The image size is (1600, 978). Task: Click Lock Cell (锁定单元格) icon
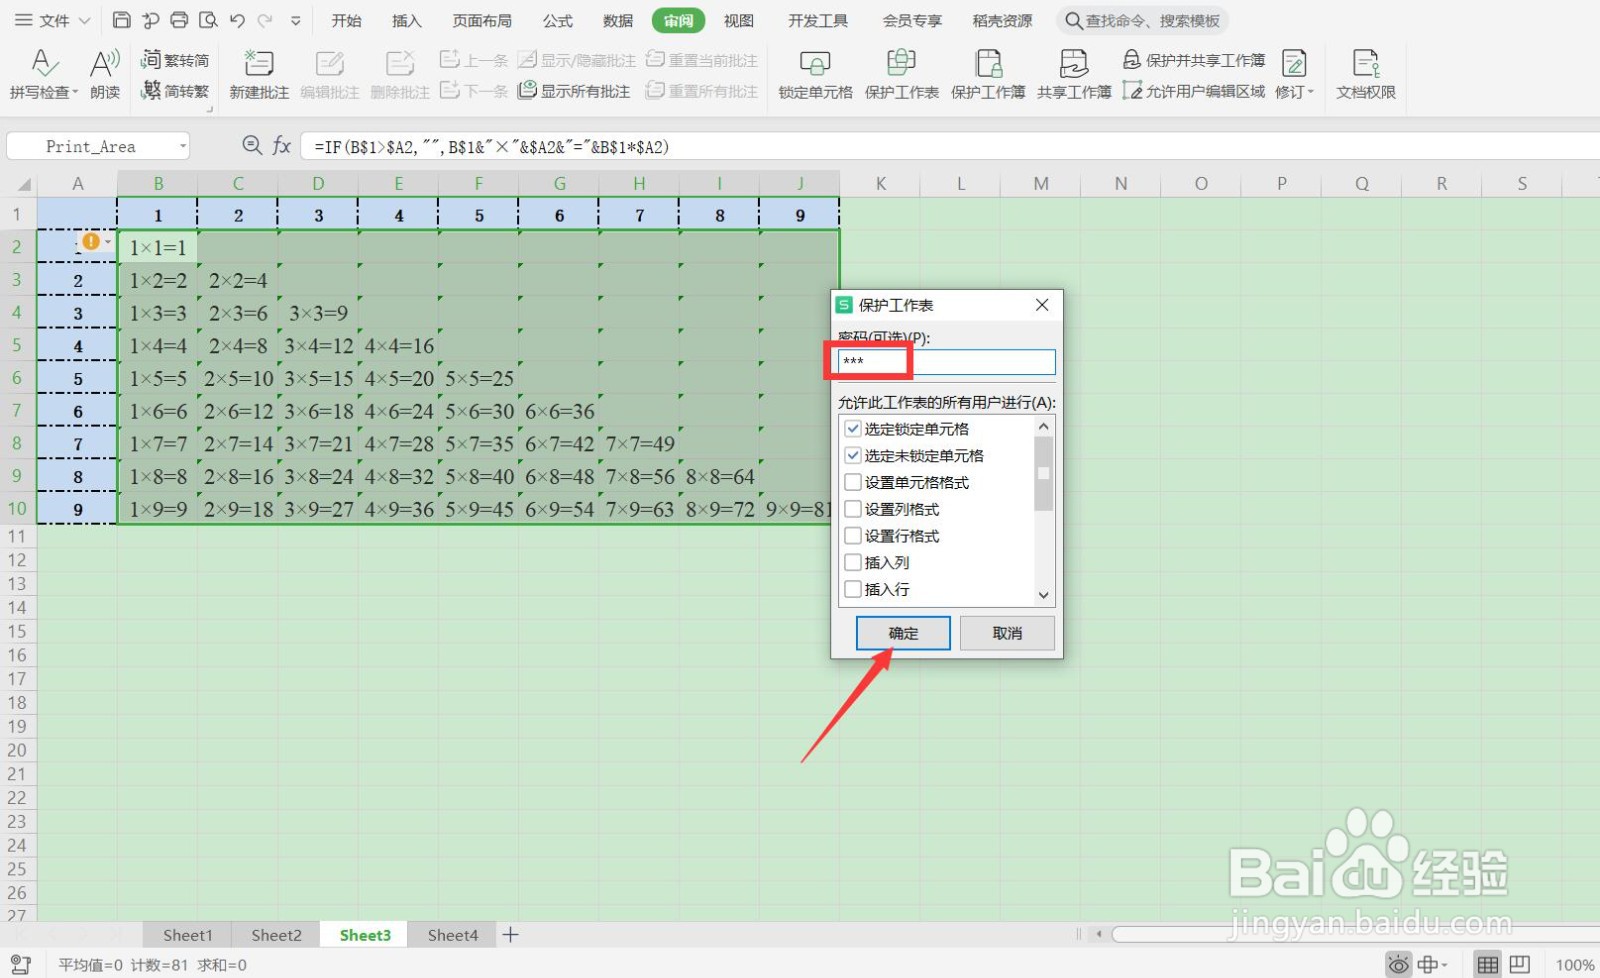coord(815,74)
